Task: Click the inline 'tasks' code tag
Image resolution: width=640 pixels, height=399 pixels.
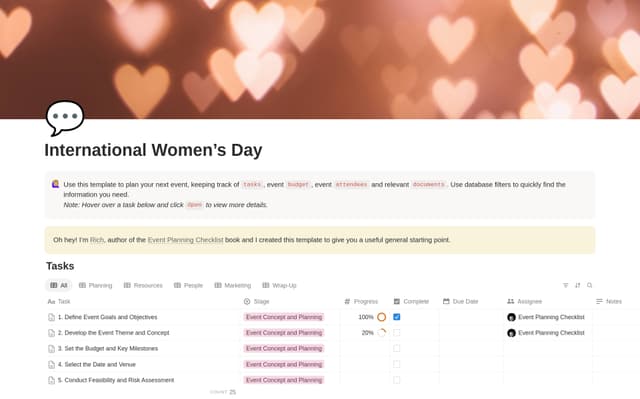Action: (x=252, y=184)
